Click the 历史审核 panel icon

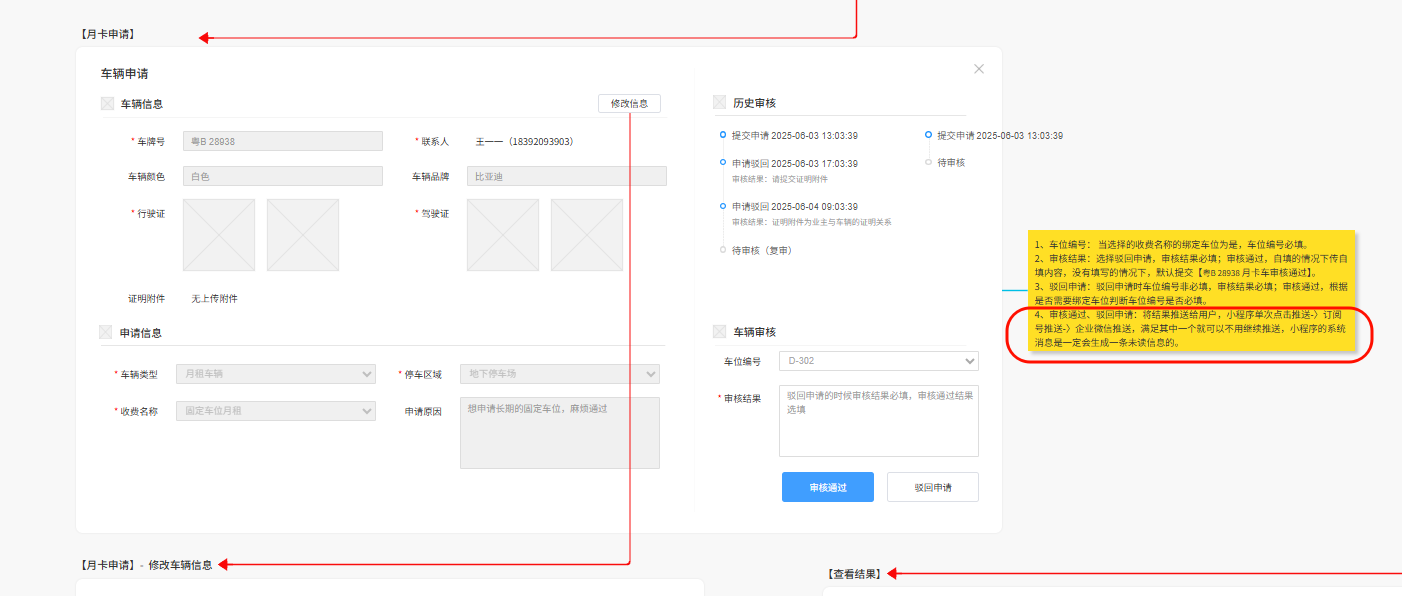click(x=719, y=101)
